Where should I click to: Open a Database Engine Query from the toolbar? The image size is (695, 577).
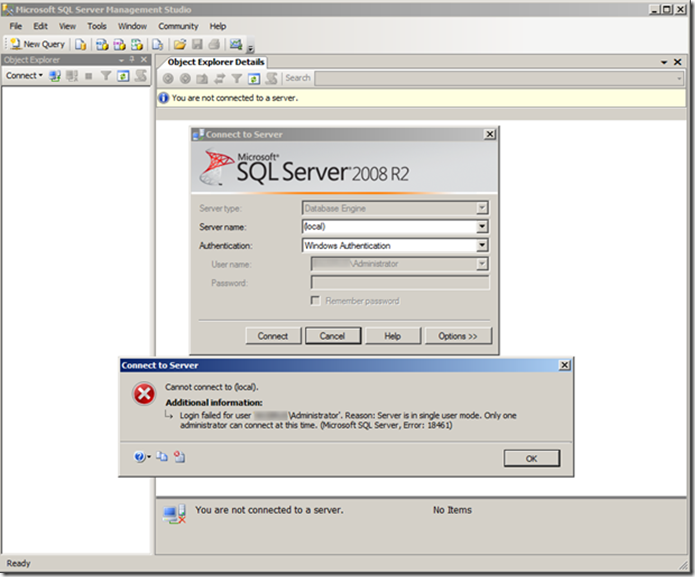80,44
